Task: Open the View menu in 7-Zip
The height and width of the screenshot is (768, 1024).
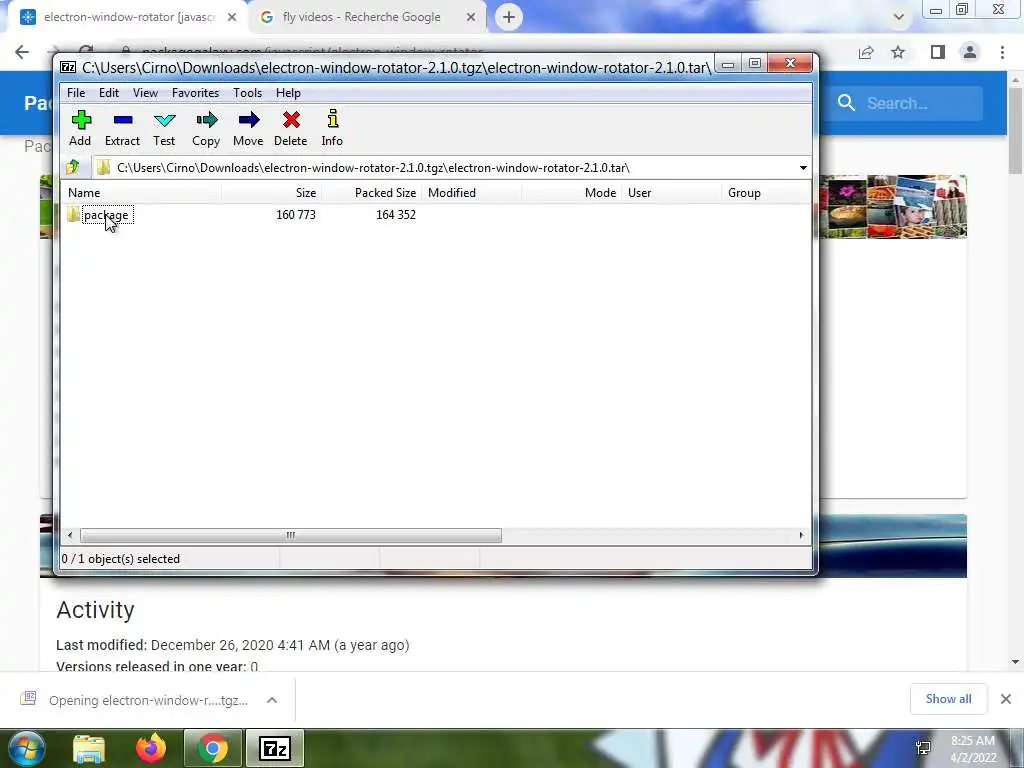Action: pyautogui.click(x=145, y=93)
